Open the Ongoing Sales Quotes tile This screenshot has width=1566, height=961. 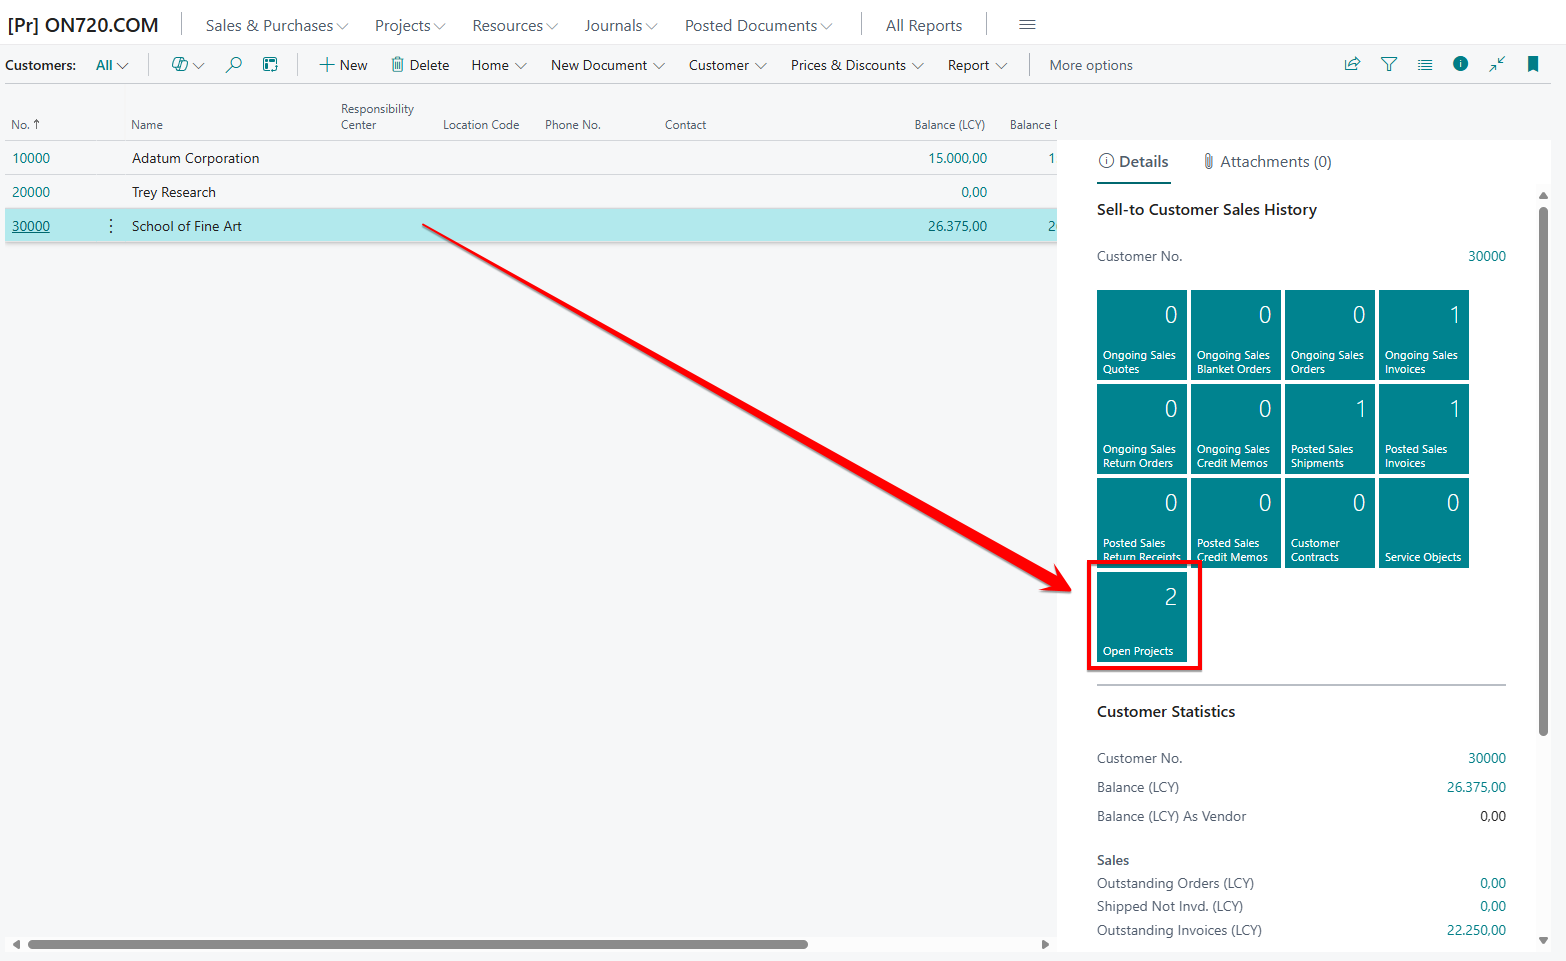(1142, 335)
